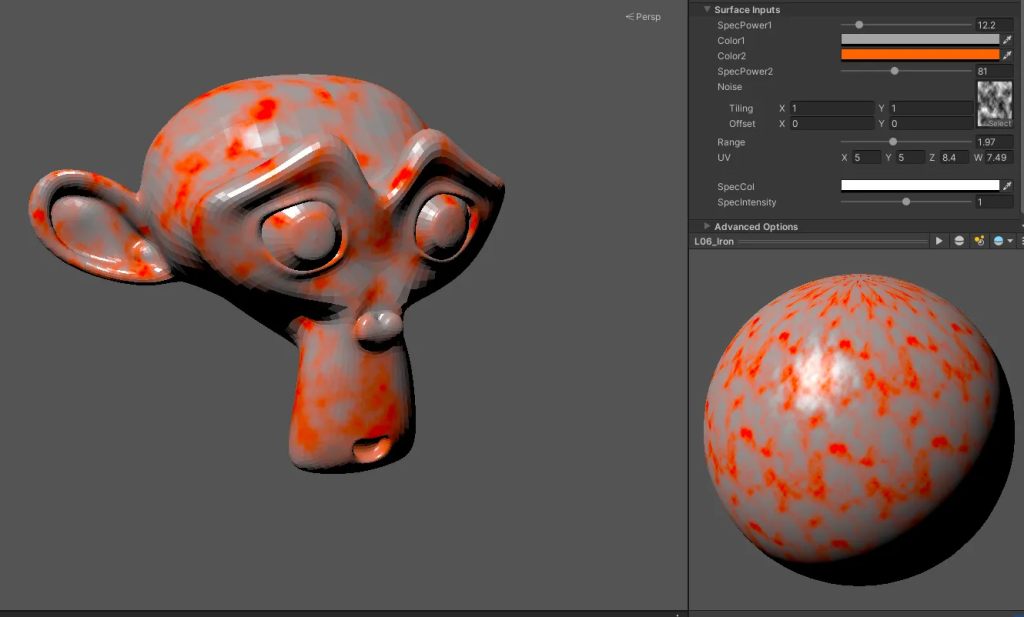Click the SpecPower2 value field showing 81
The height and width of the screenshot is (617, 1024).
click(x=993, y=71)
